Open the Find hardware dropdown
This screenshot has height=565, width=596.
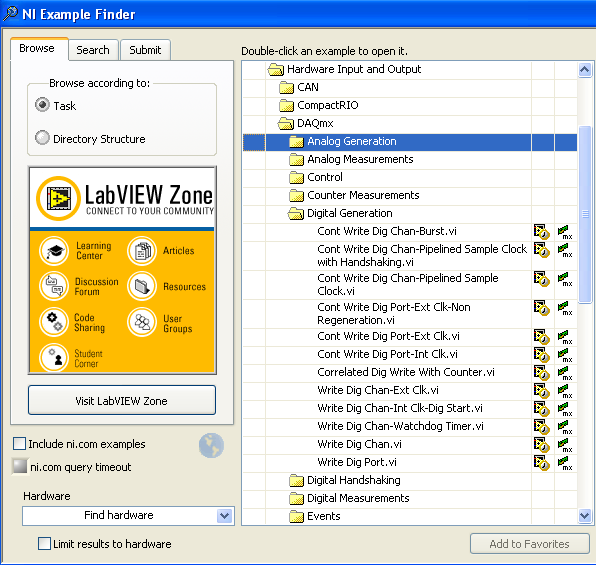pos(225,516)
